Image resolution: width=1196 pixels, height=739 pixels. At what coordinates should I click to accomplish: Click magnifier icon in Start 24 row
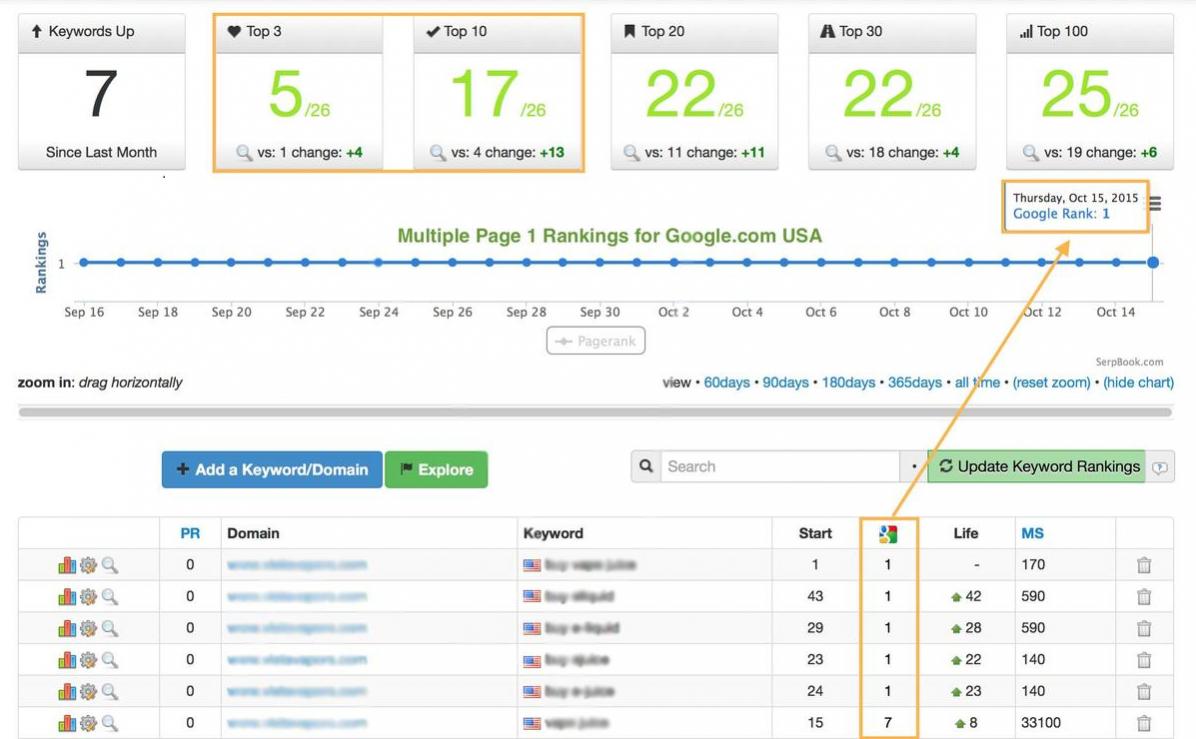coord(110,692)
